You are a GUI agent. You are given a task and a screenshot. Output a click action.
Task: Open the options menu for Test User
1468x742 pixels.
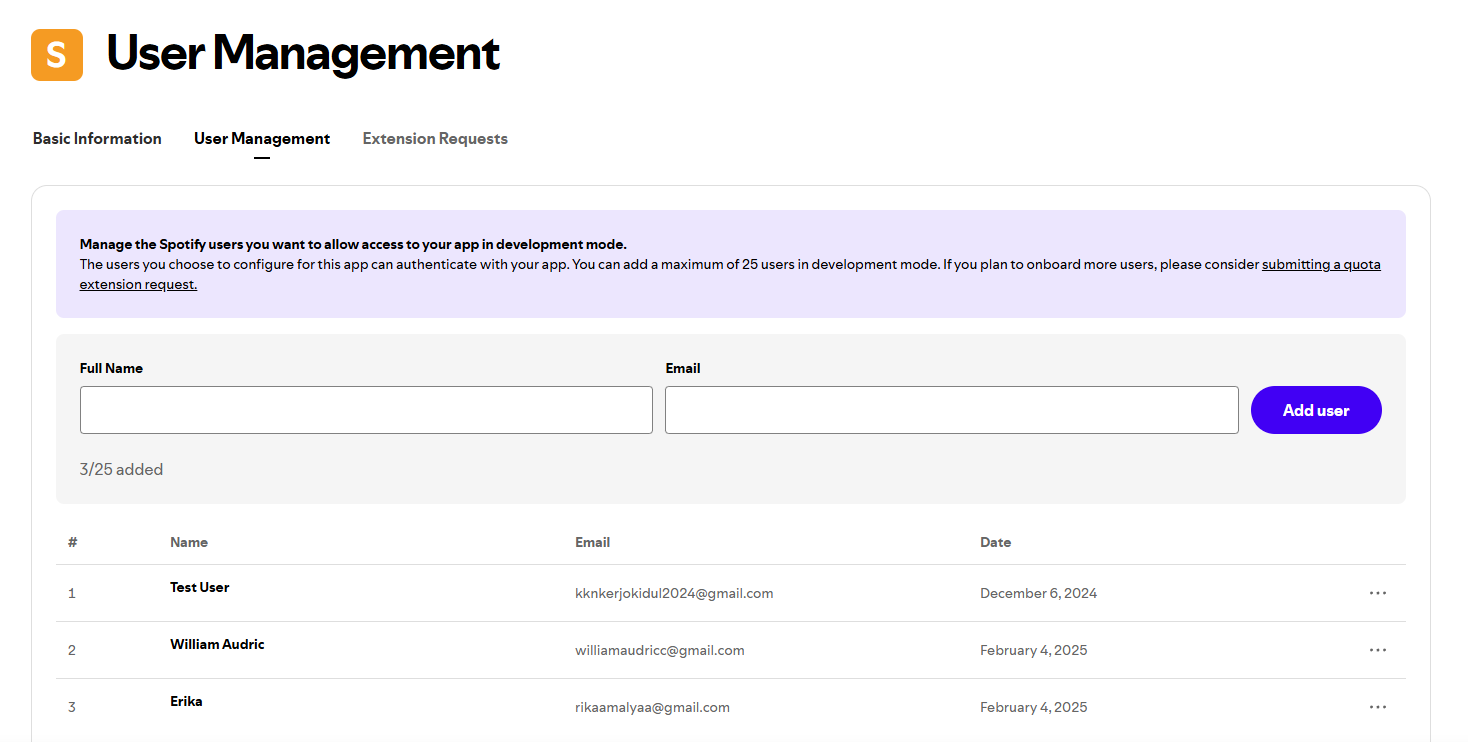(x=1378, y=592)
